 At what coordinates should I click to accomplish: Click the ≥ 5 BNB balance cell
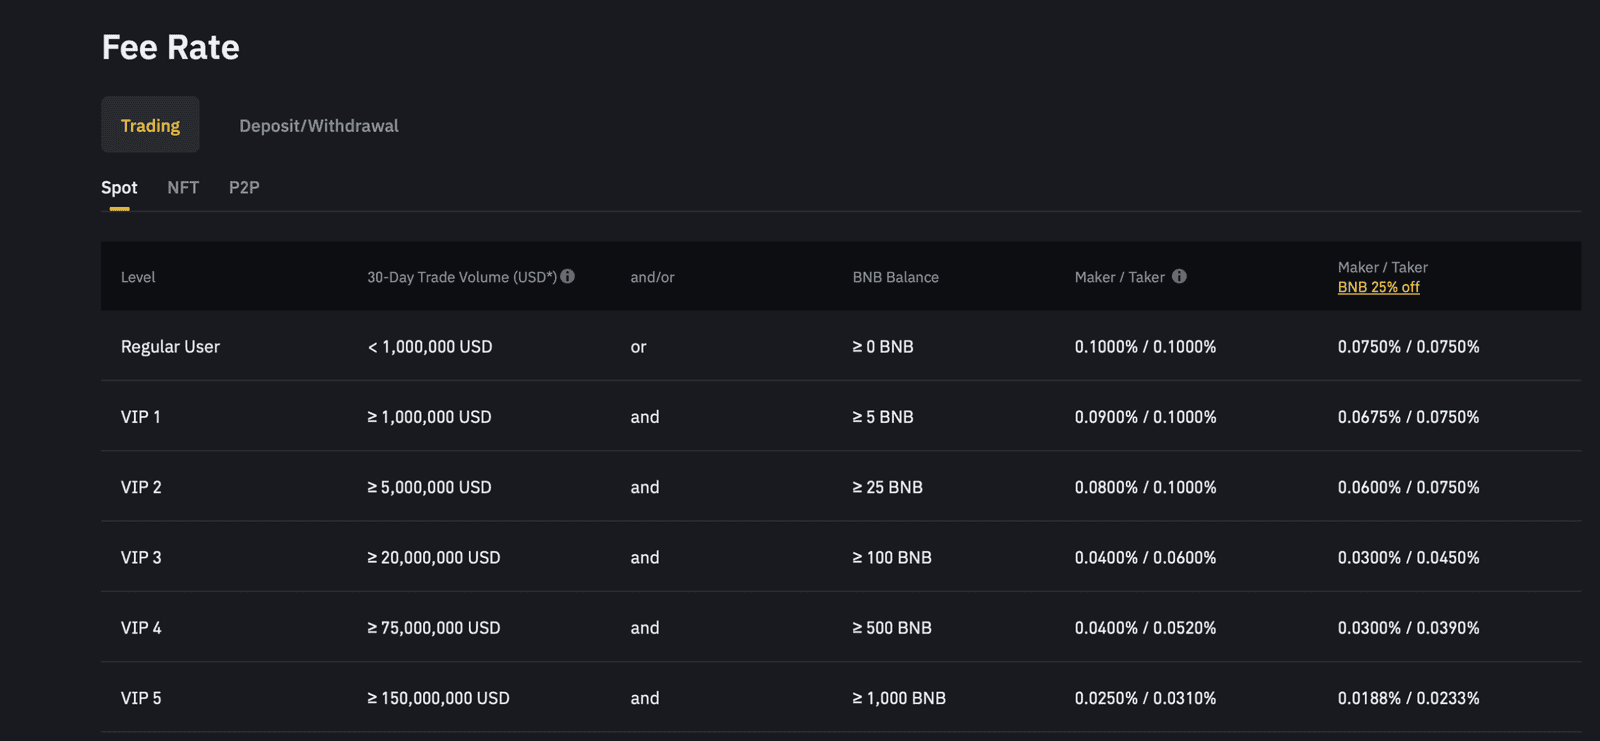point(883,417)
